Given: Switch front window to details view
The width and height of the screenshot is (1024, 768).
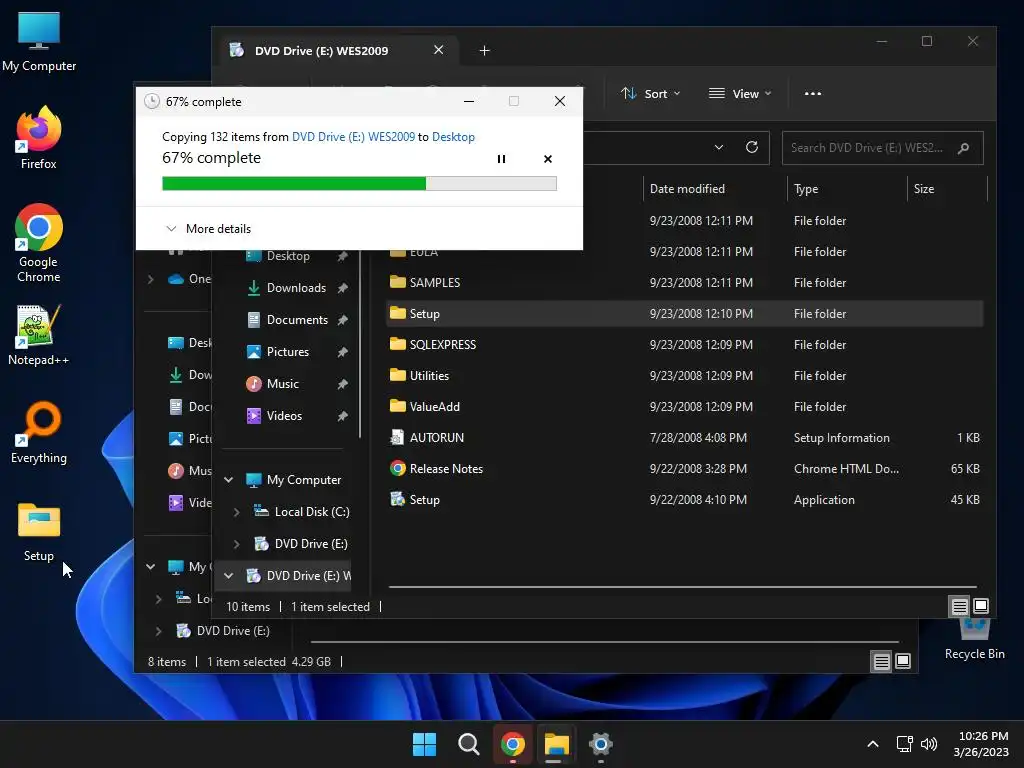Looking at the screenshot, I should tap(959, 607).
